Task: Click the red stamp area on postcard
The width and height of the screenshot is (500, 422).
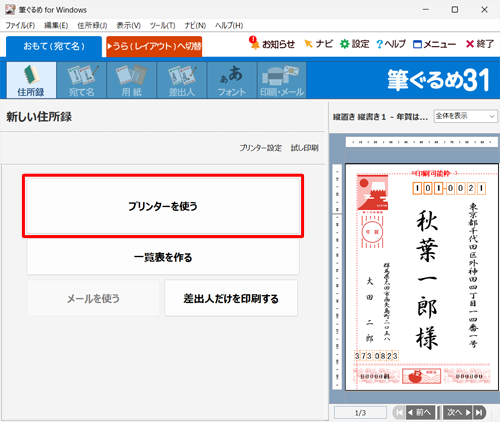Action: click(x=372, y=193)
